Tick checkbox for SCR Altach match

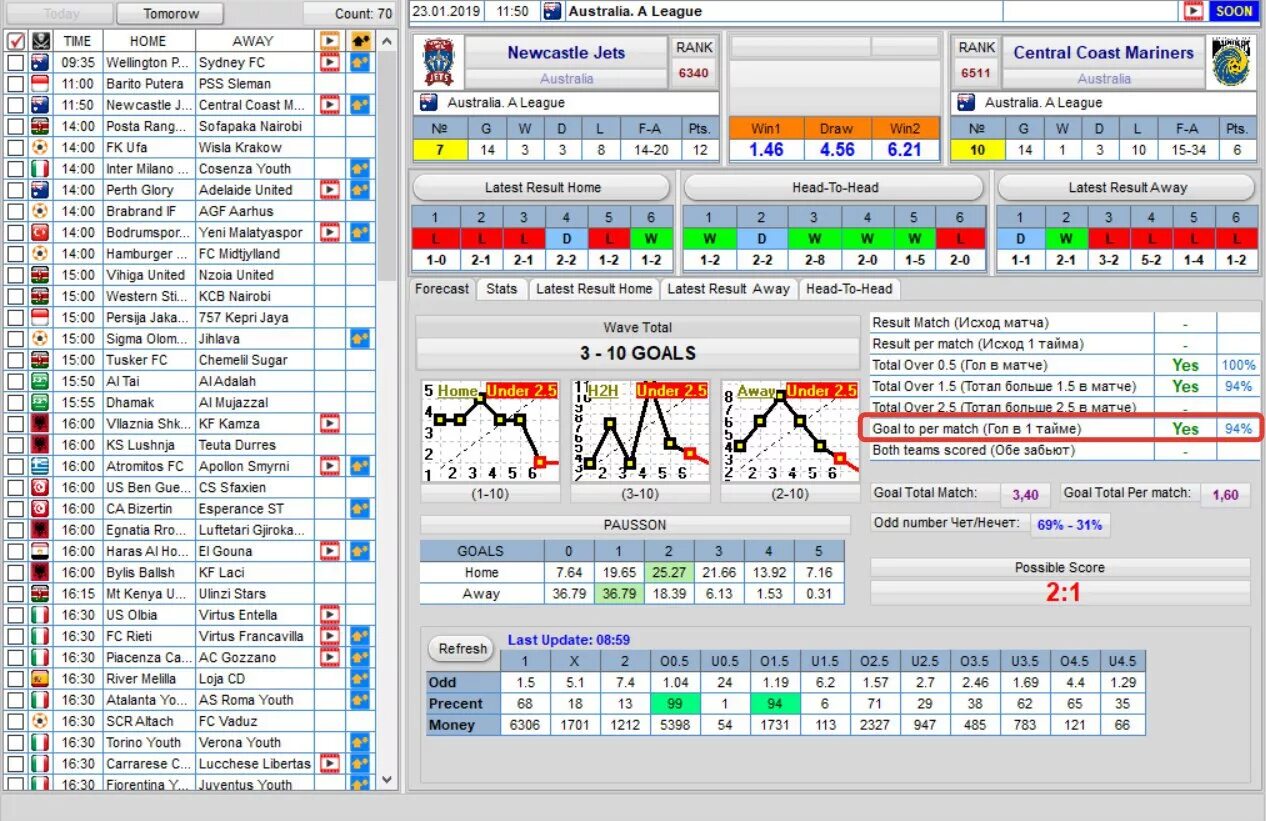(x=15, y=721)
